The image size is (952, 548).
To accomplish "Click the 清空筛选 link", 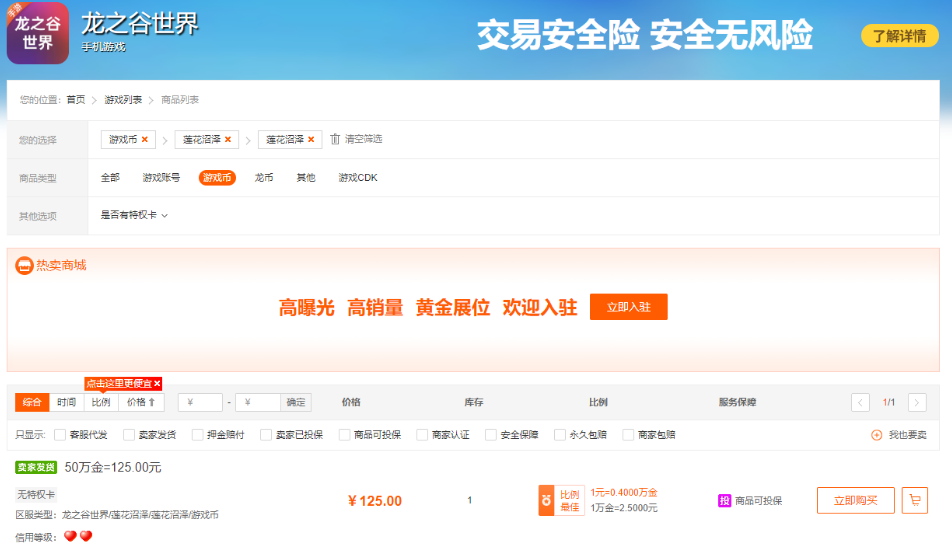I will pos(364,139).
